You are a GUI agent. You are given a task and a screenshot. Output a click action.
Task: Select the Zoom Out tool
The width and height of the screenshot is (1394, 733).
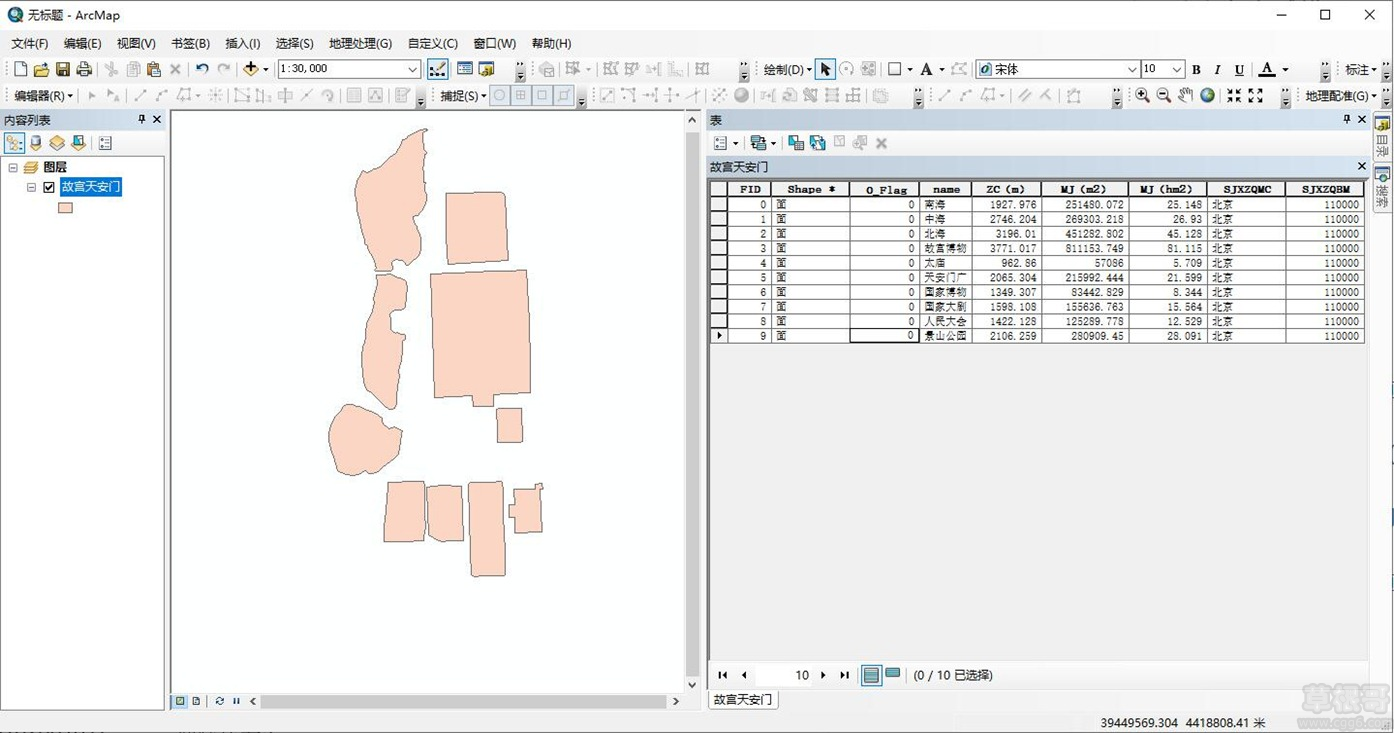1164,95
